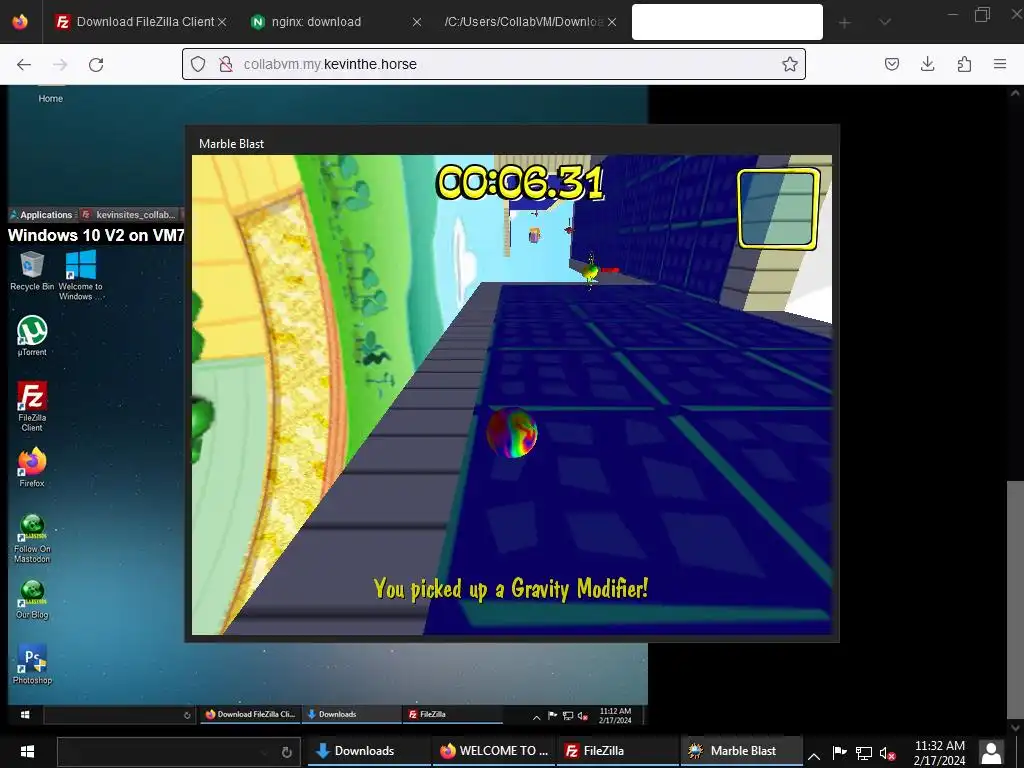The height and width of the screenshot is (768, 1024).
Task: Close the Download FileZilla Client tab
Action: [222, 22]
